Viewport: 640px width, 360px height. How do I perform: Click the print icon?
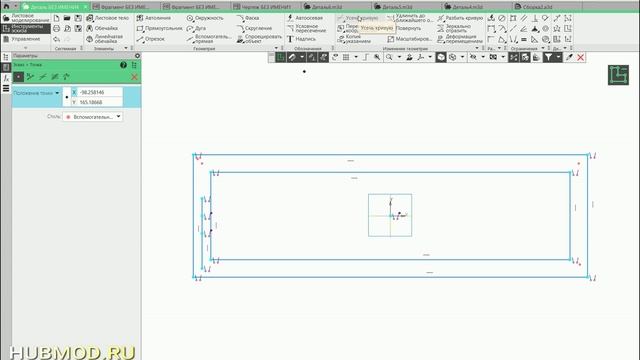tap(56, 28)
